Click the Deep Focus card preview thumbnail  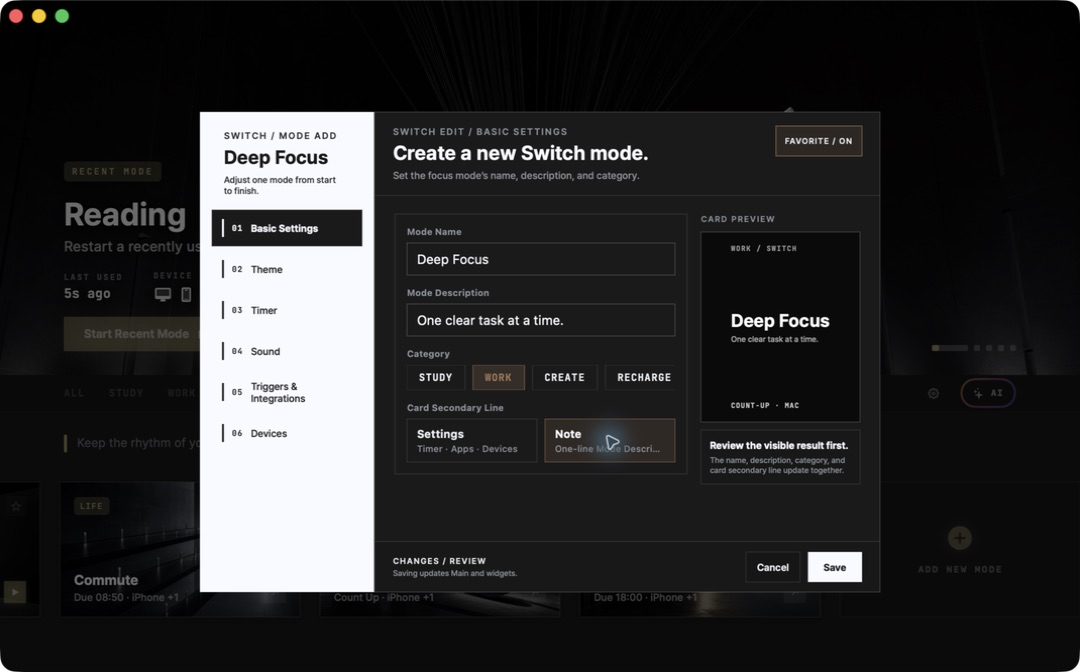click(780, 327)
